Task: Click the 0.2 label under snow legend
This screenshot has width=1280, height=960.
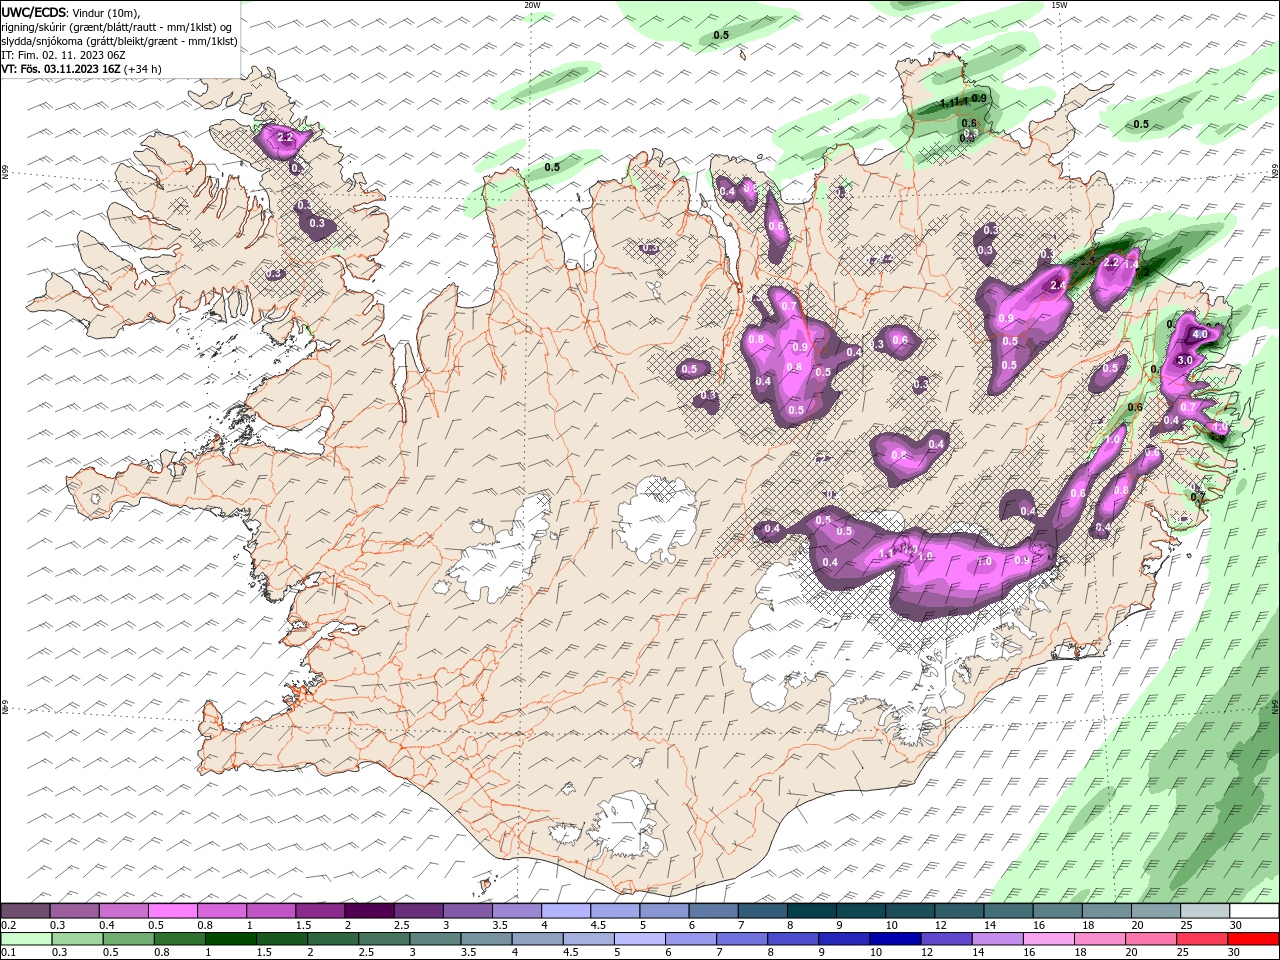Action: point(8,925)
